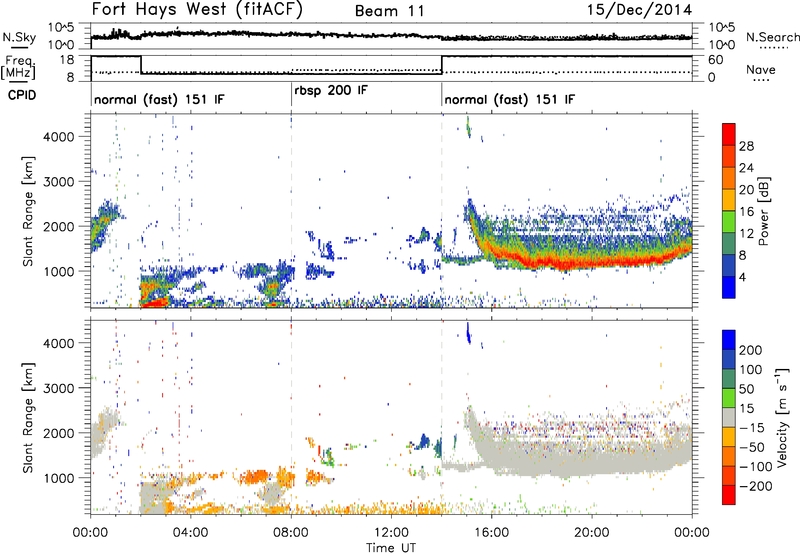Pick the blue bottom segment of Power colorbar
Viewport: 800px width, 554px height.
coord(729,287)
